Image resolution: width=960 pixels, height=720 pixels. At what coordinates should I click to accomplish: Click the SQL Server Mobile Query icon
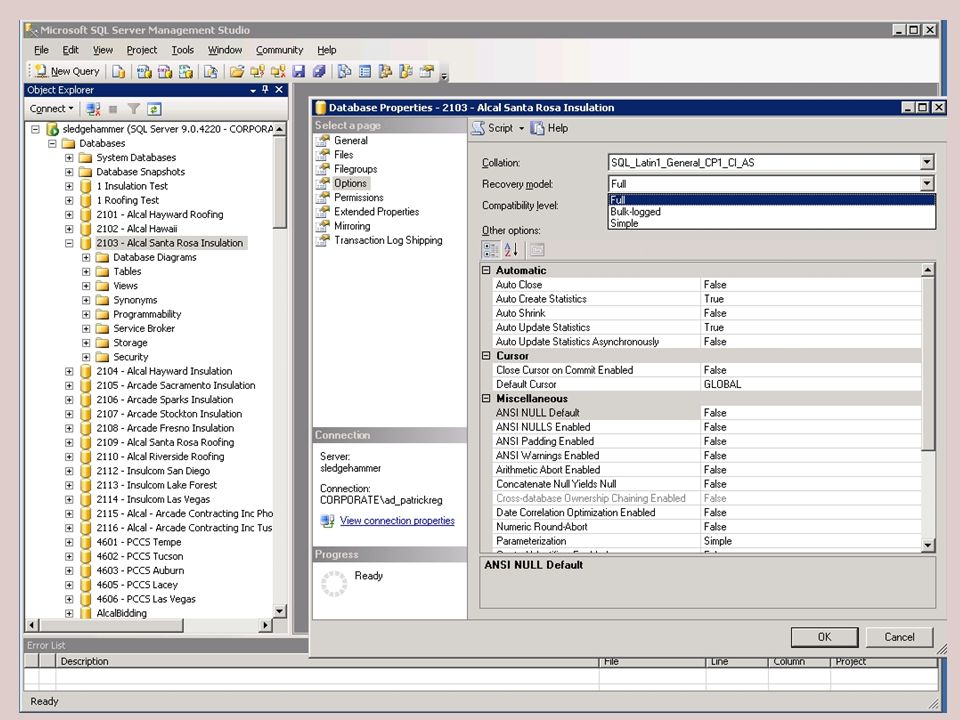(210, 72)
